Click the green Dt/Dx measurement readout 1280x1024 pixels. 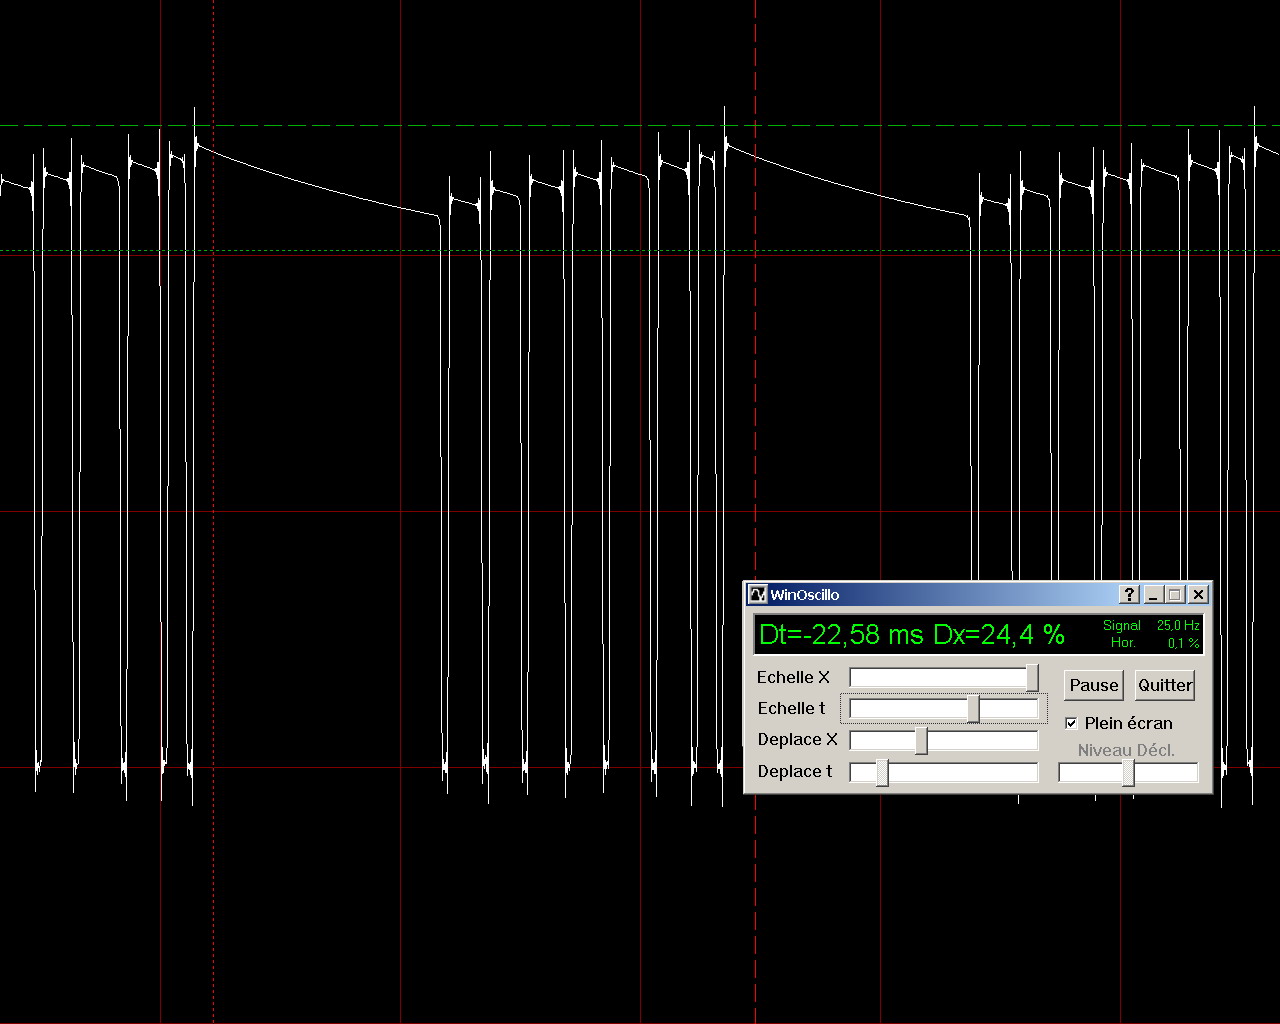click(x=912, y=635)
